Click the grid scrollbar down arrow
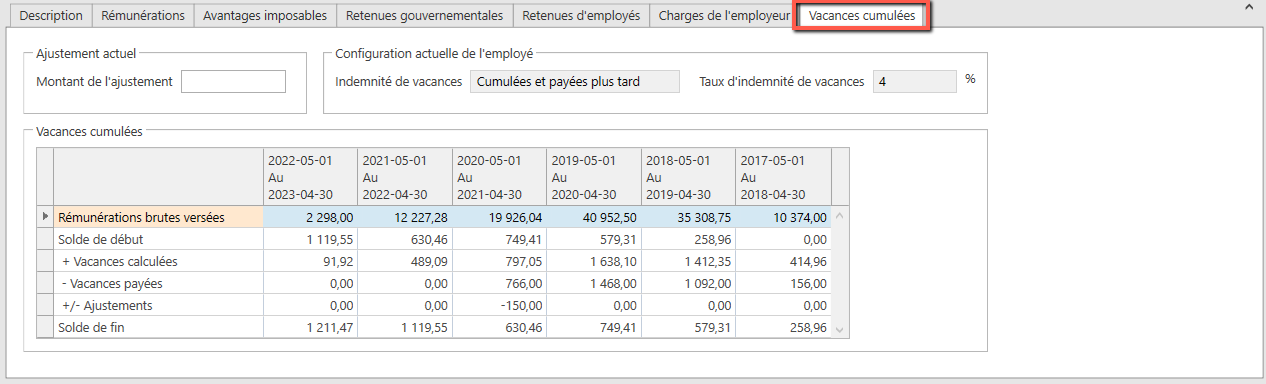Image resolution: width=1266 pixels, height=384 pixels. click(x=839, y=329)
